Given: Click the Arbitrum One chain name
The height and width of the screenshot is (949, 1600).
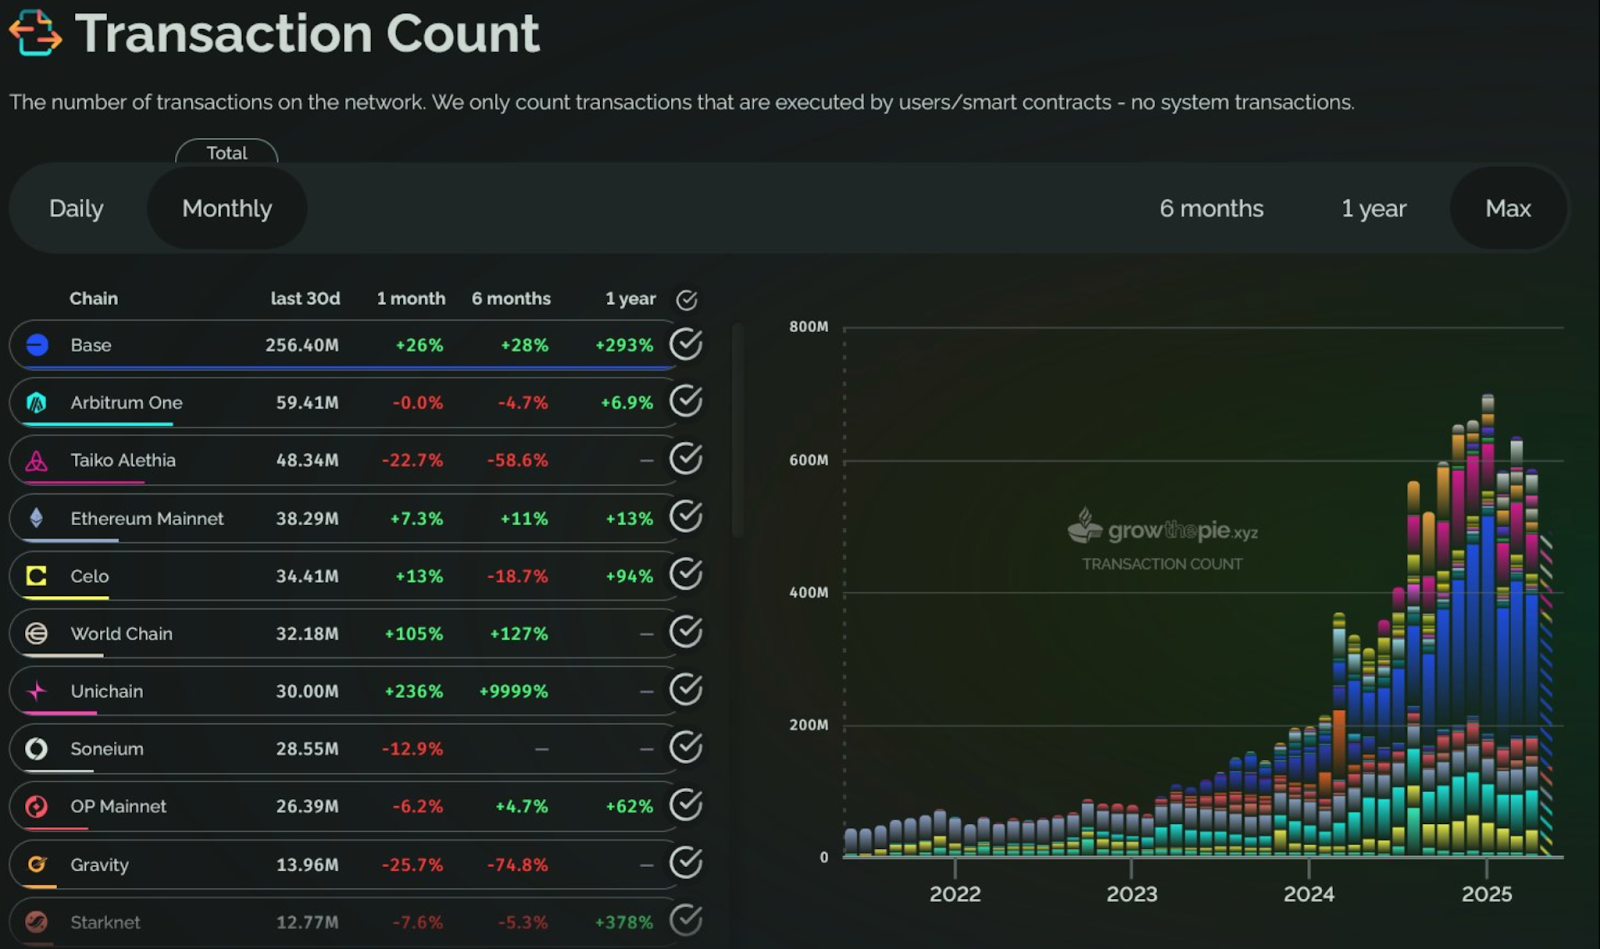Looking at the screenshot, I should (x=127, y=403).
